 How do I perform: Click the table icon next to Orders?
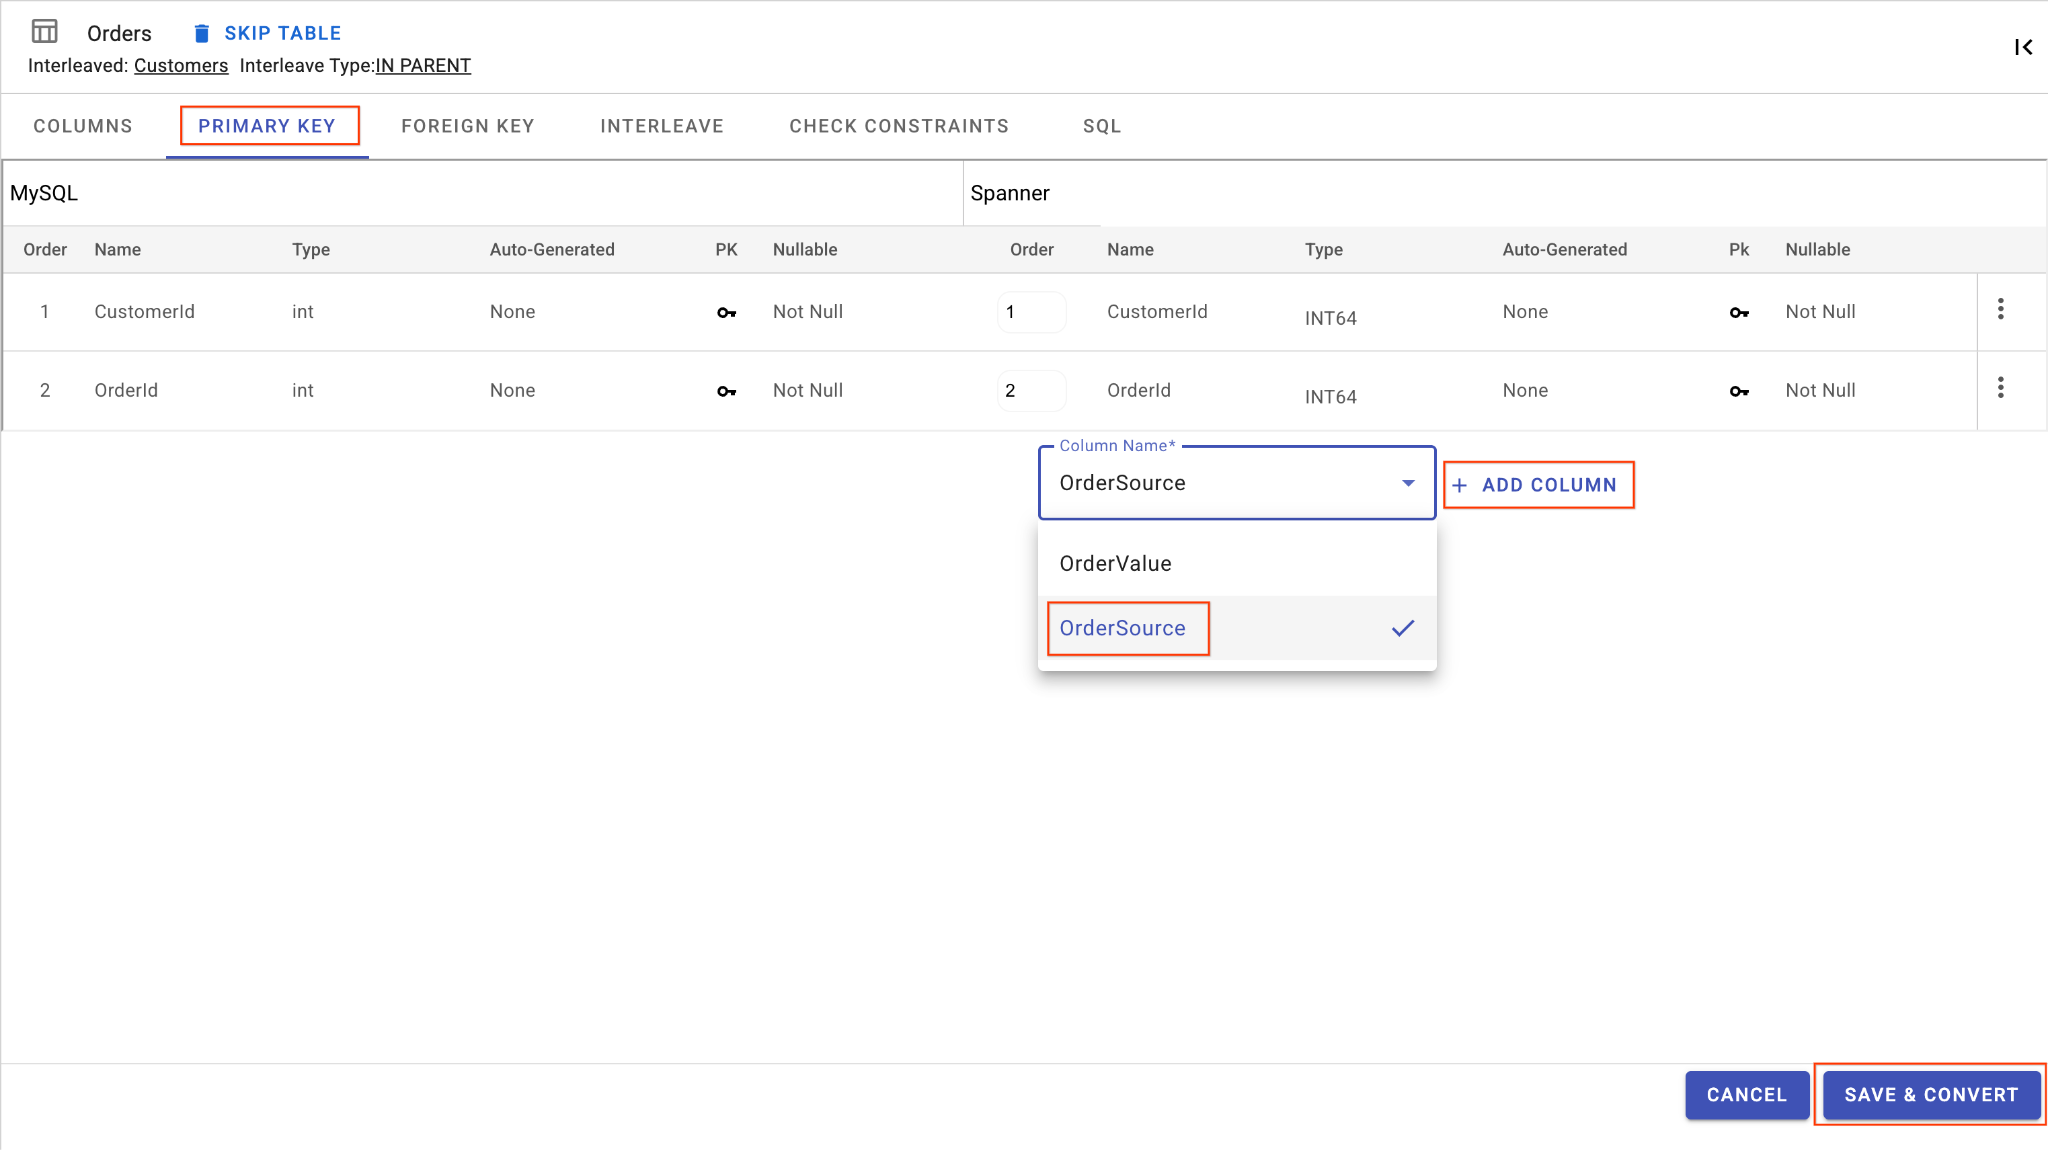click(44, 32)
